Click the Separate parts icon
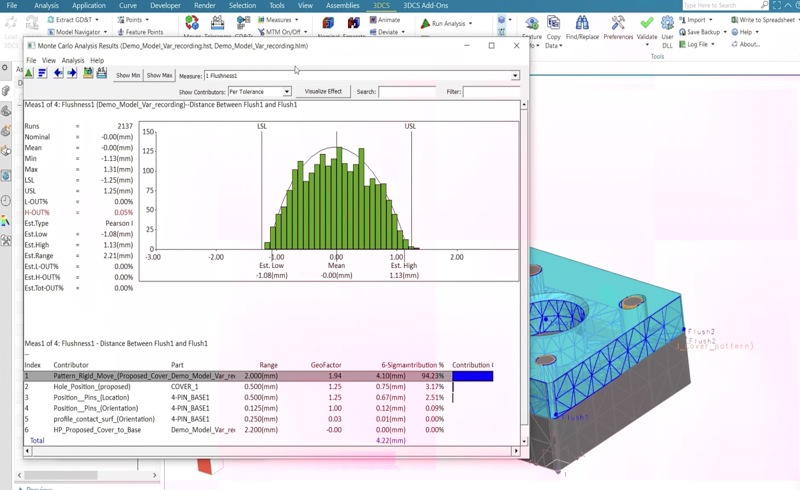This screenshot has width=800, height=490. [x=353, y=23]
